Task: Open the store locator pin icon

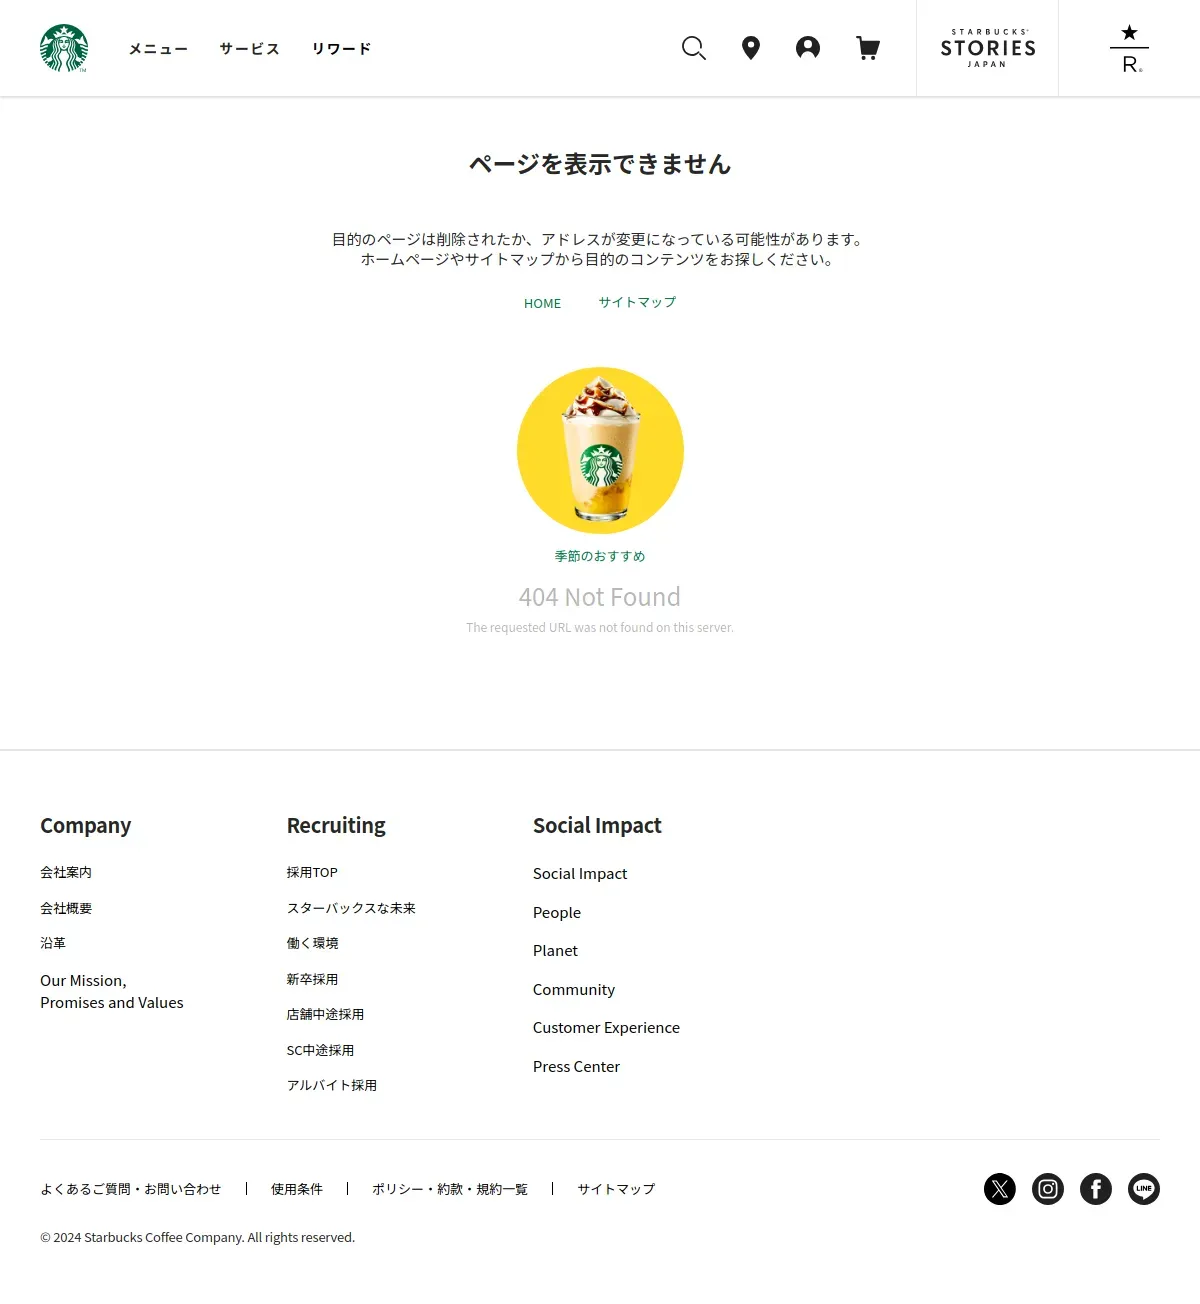Action: 751,48
